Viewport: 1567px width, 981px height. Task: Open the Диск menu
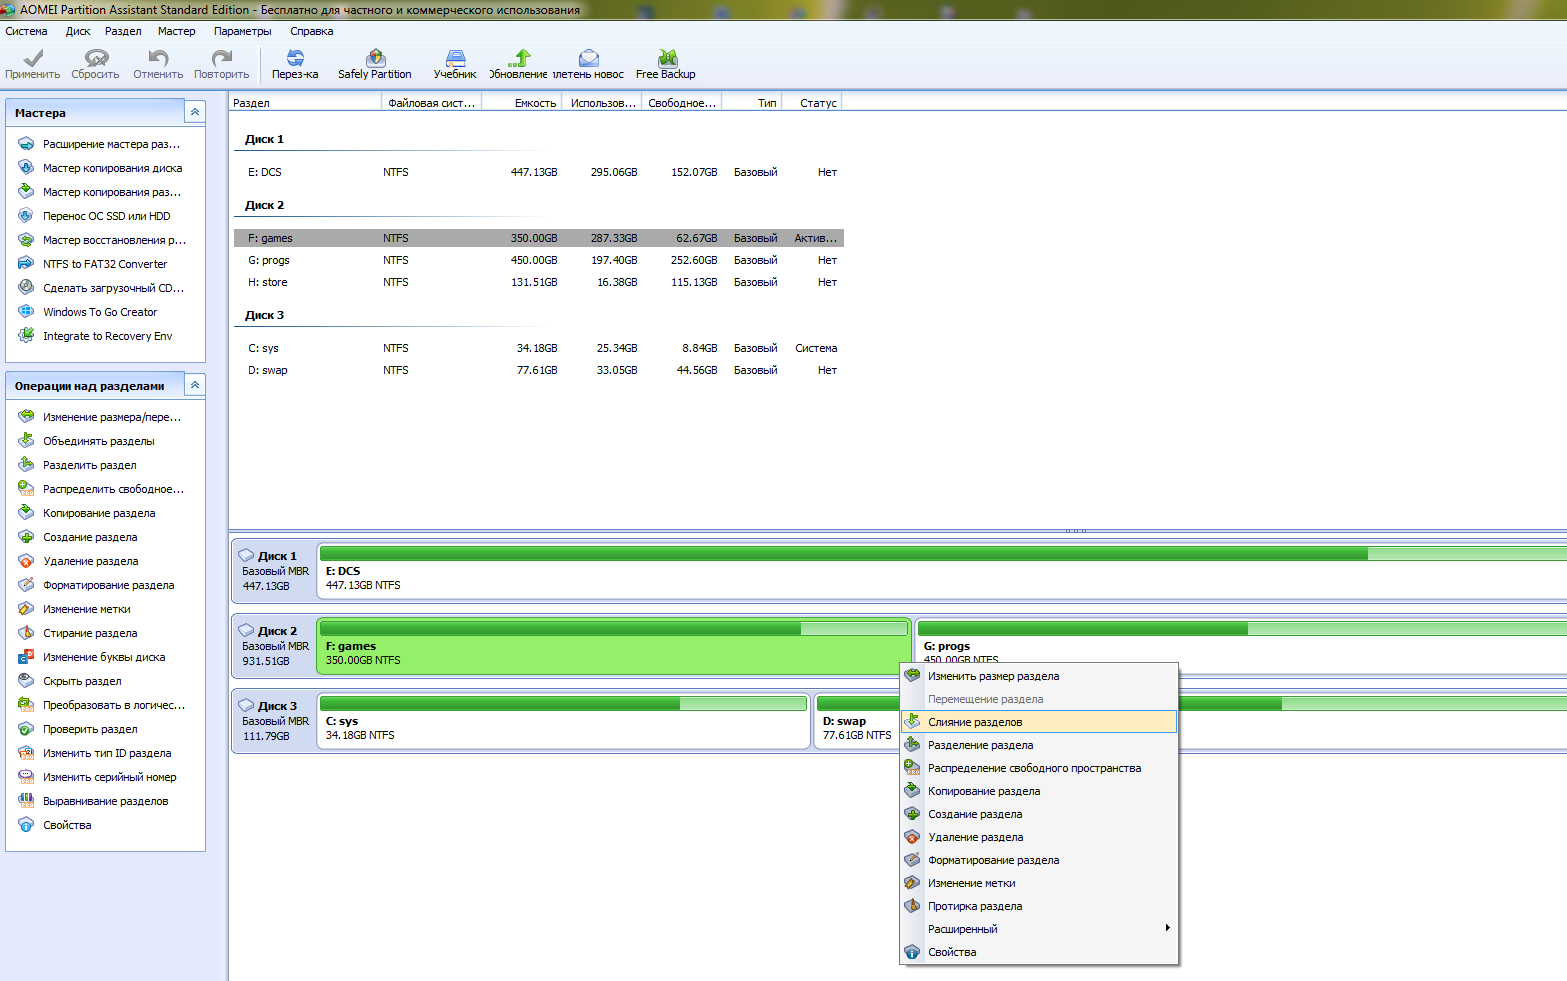(x=78, y=31)
